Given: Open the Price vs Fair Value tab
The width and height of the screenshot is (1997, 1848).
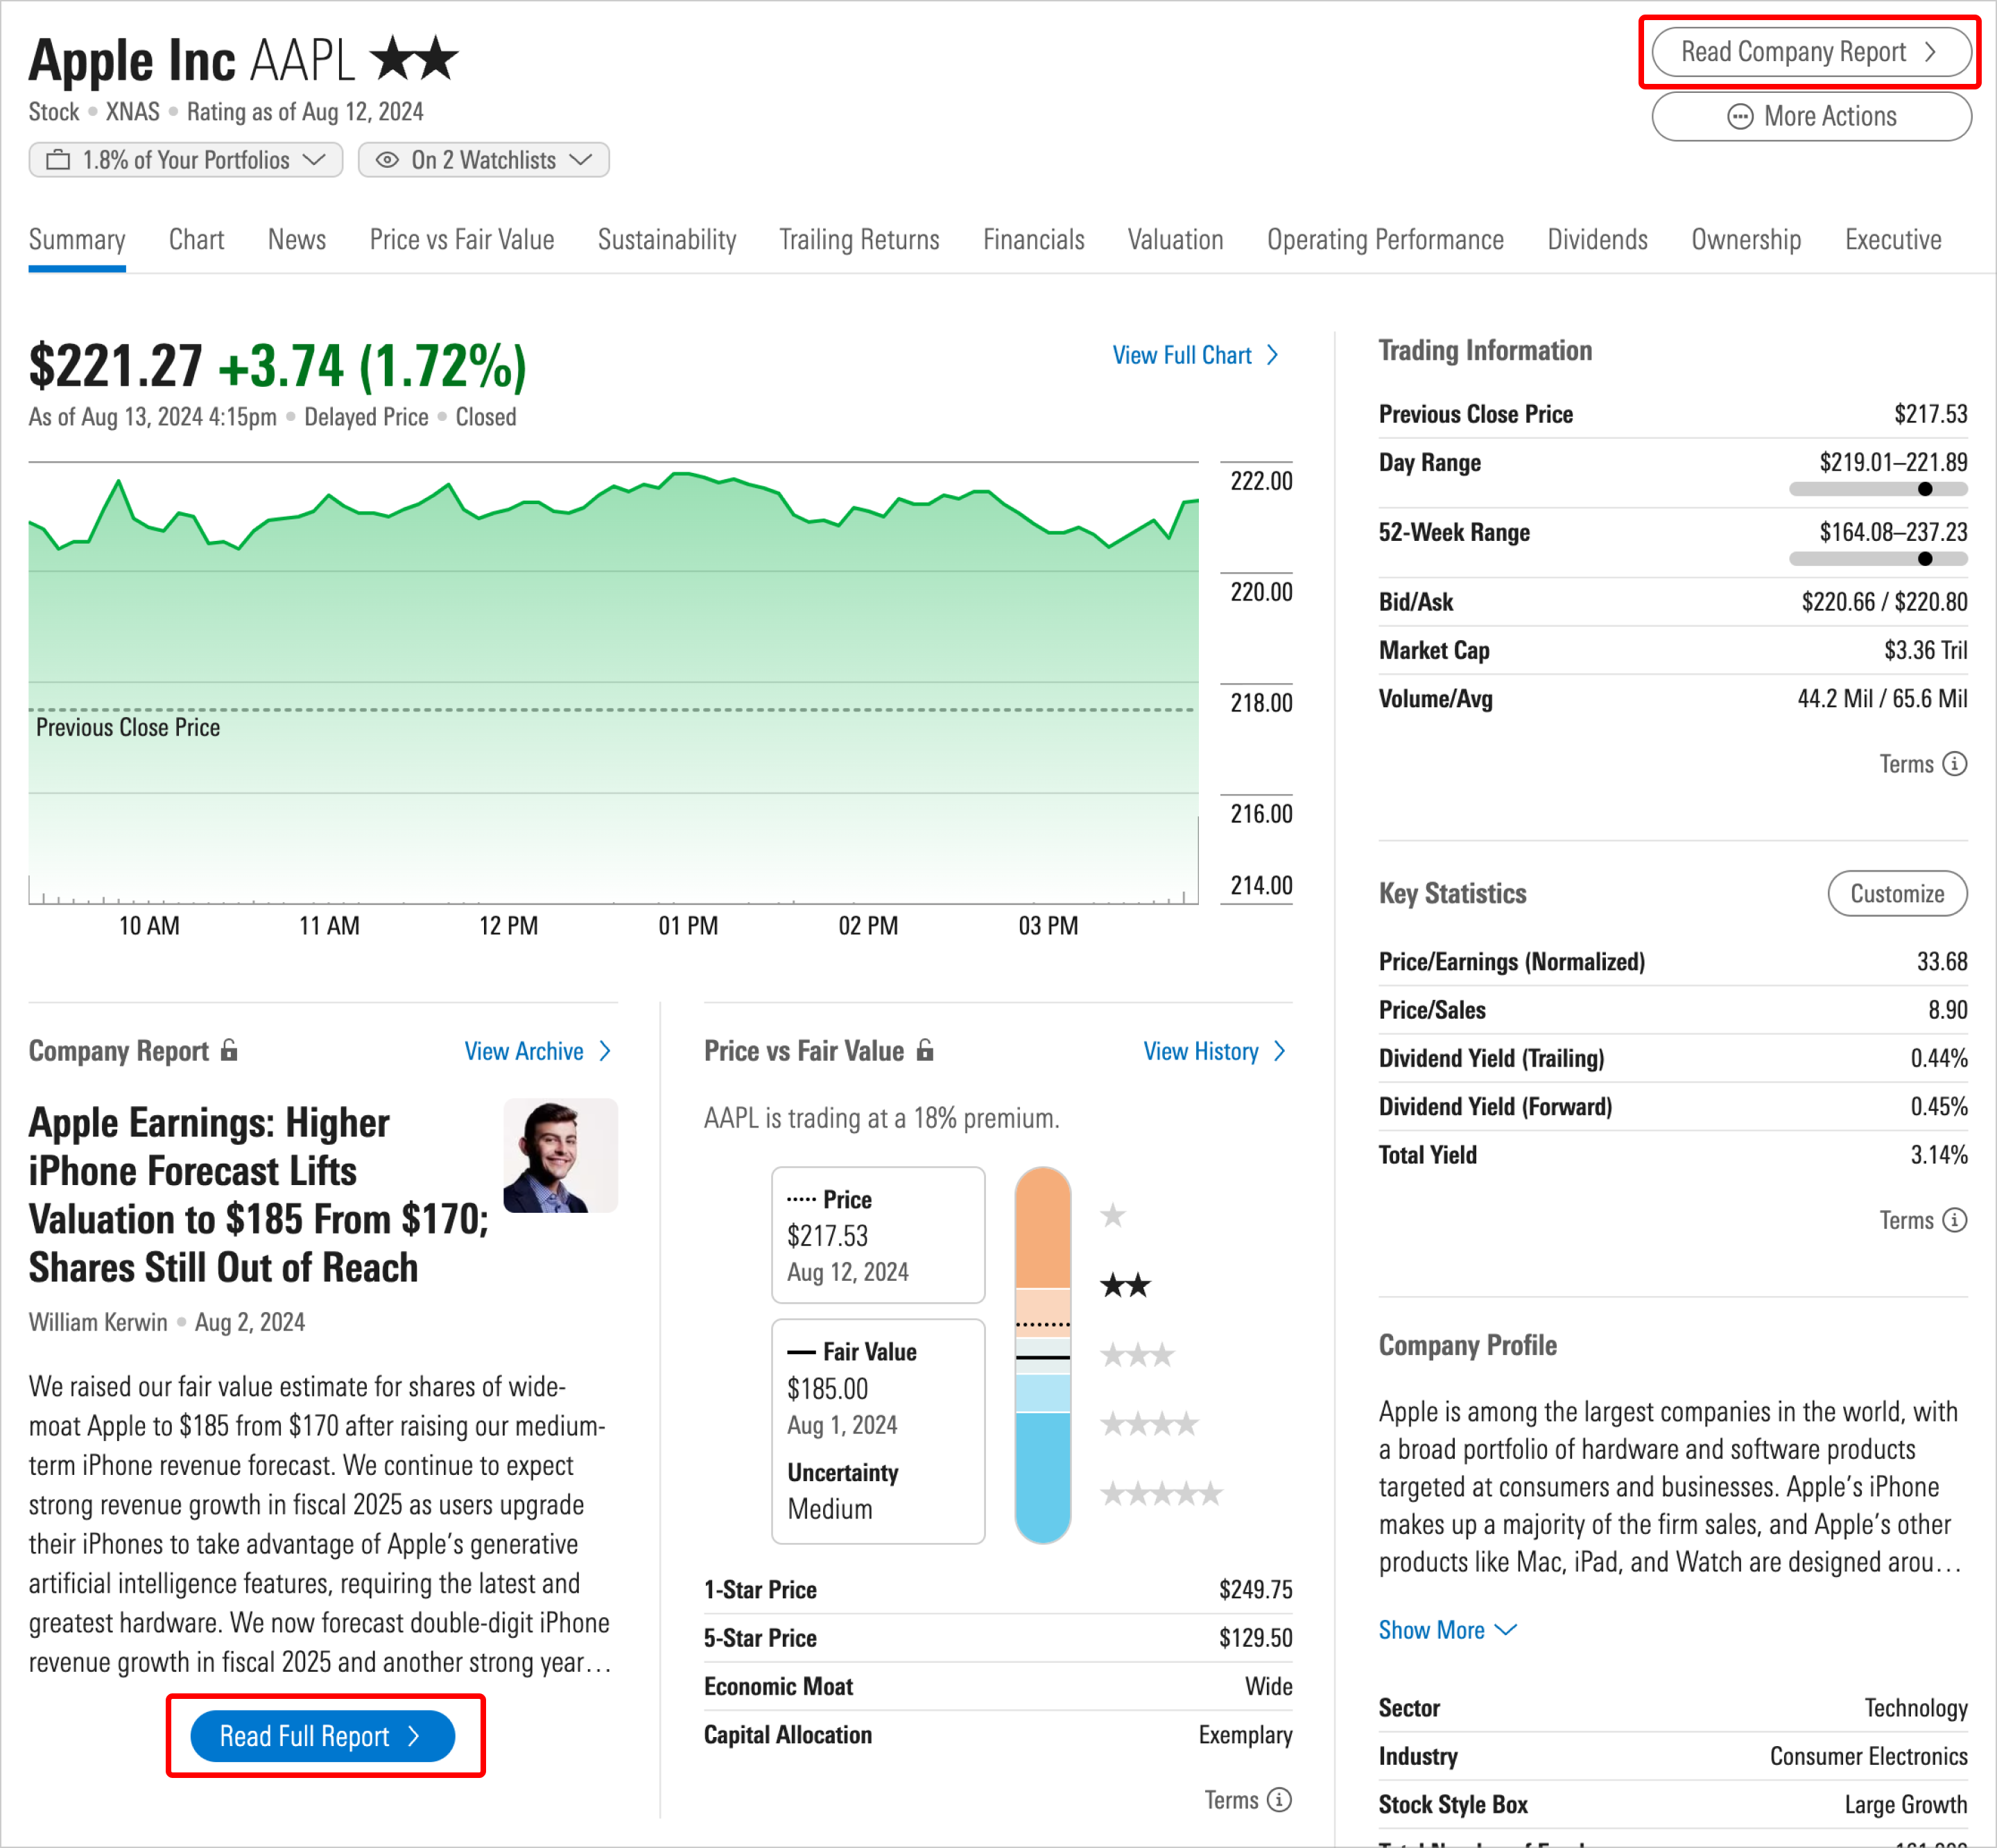Looking at the screenshot, I should coord(462,240).
